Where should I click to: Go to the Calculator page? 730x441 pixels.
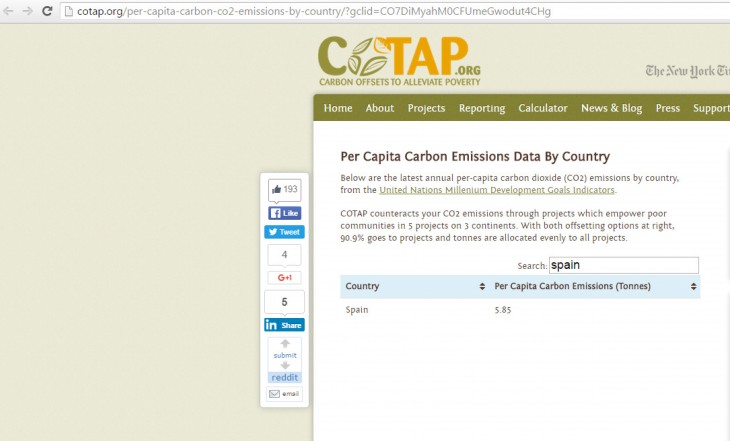542,108
